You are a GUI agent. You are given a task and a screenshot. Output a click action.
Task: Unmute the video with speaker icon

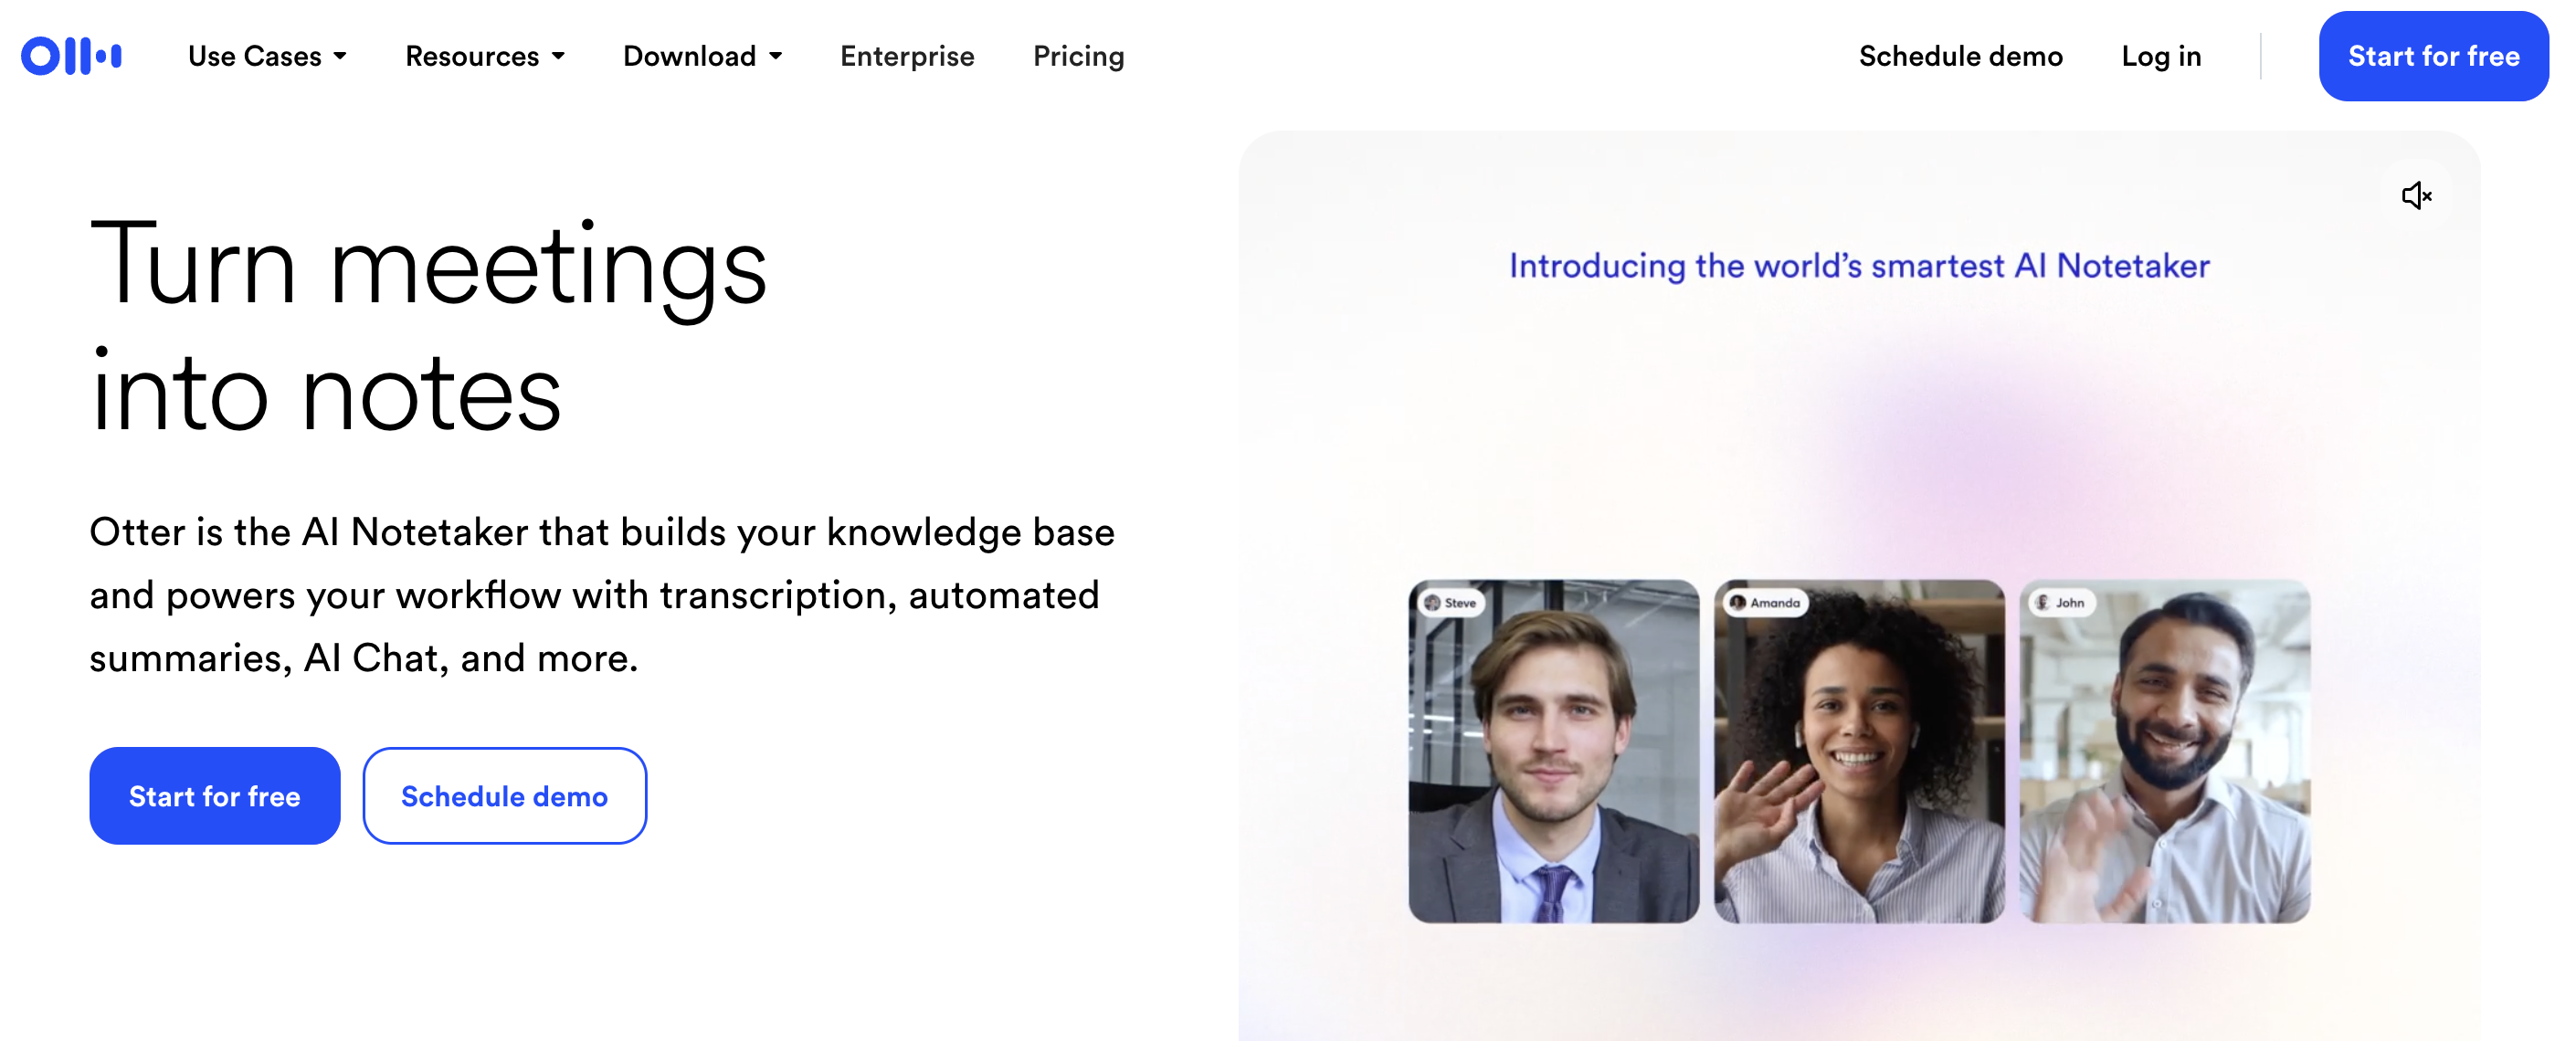coord(2415,195)
